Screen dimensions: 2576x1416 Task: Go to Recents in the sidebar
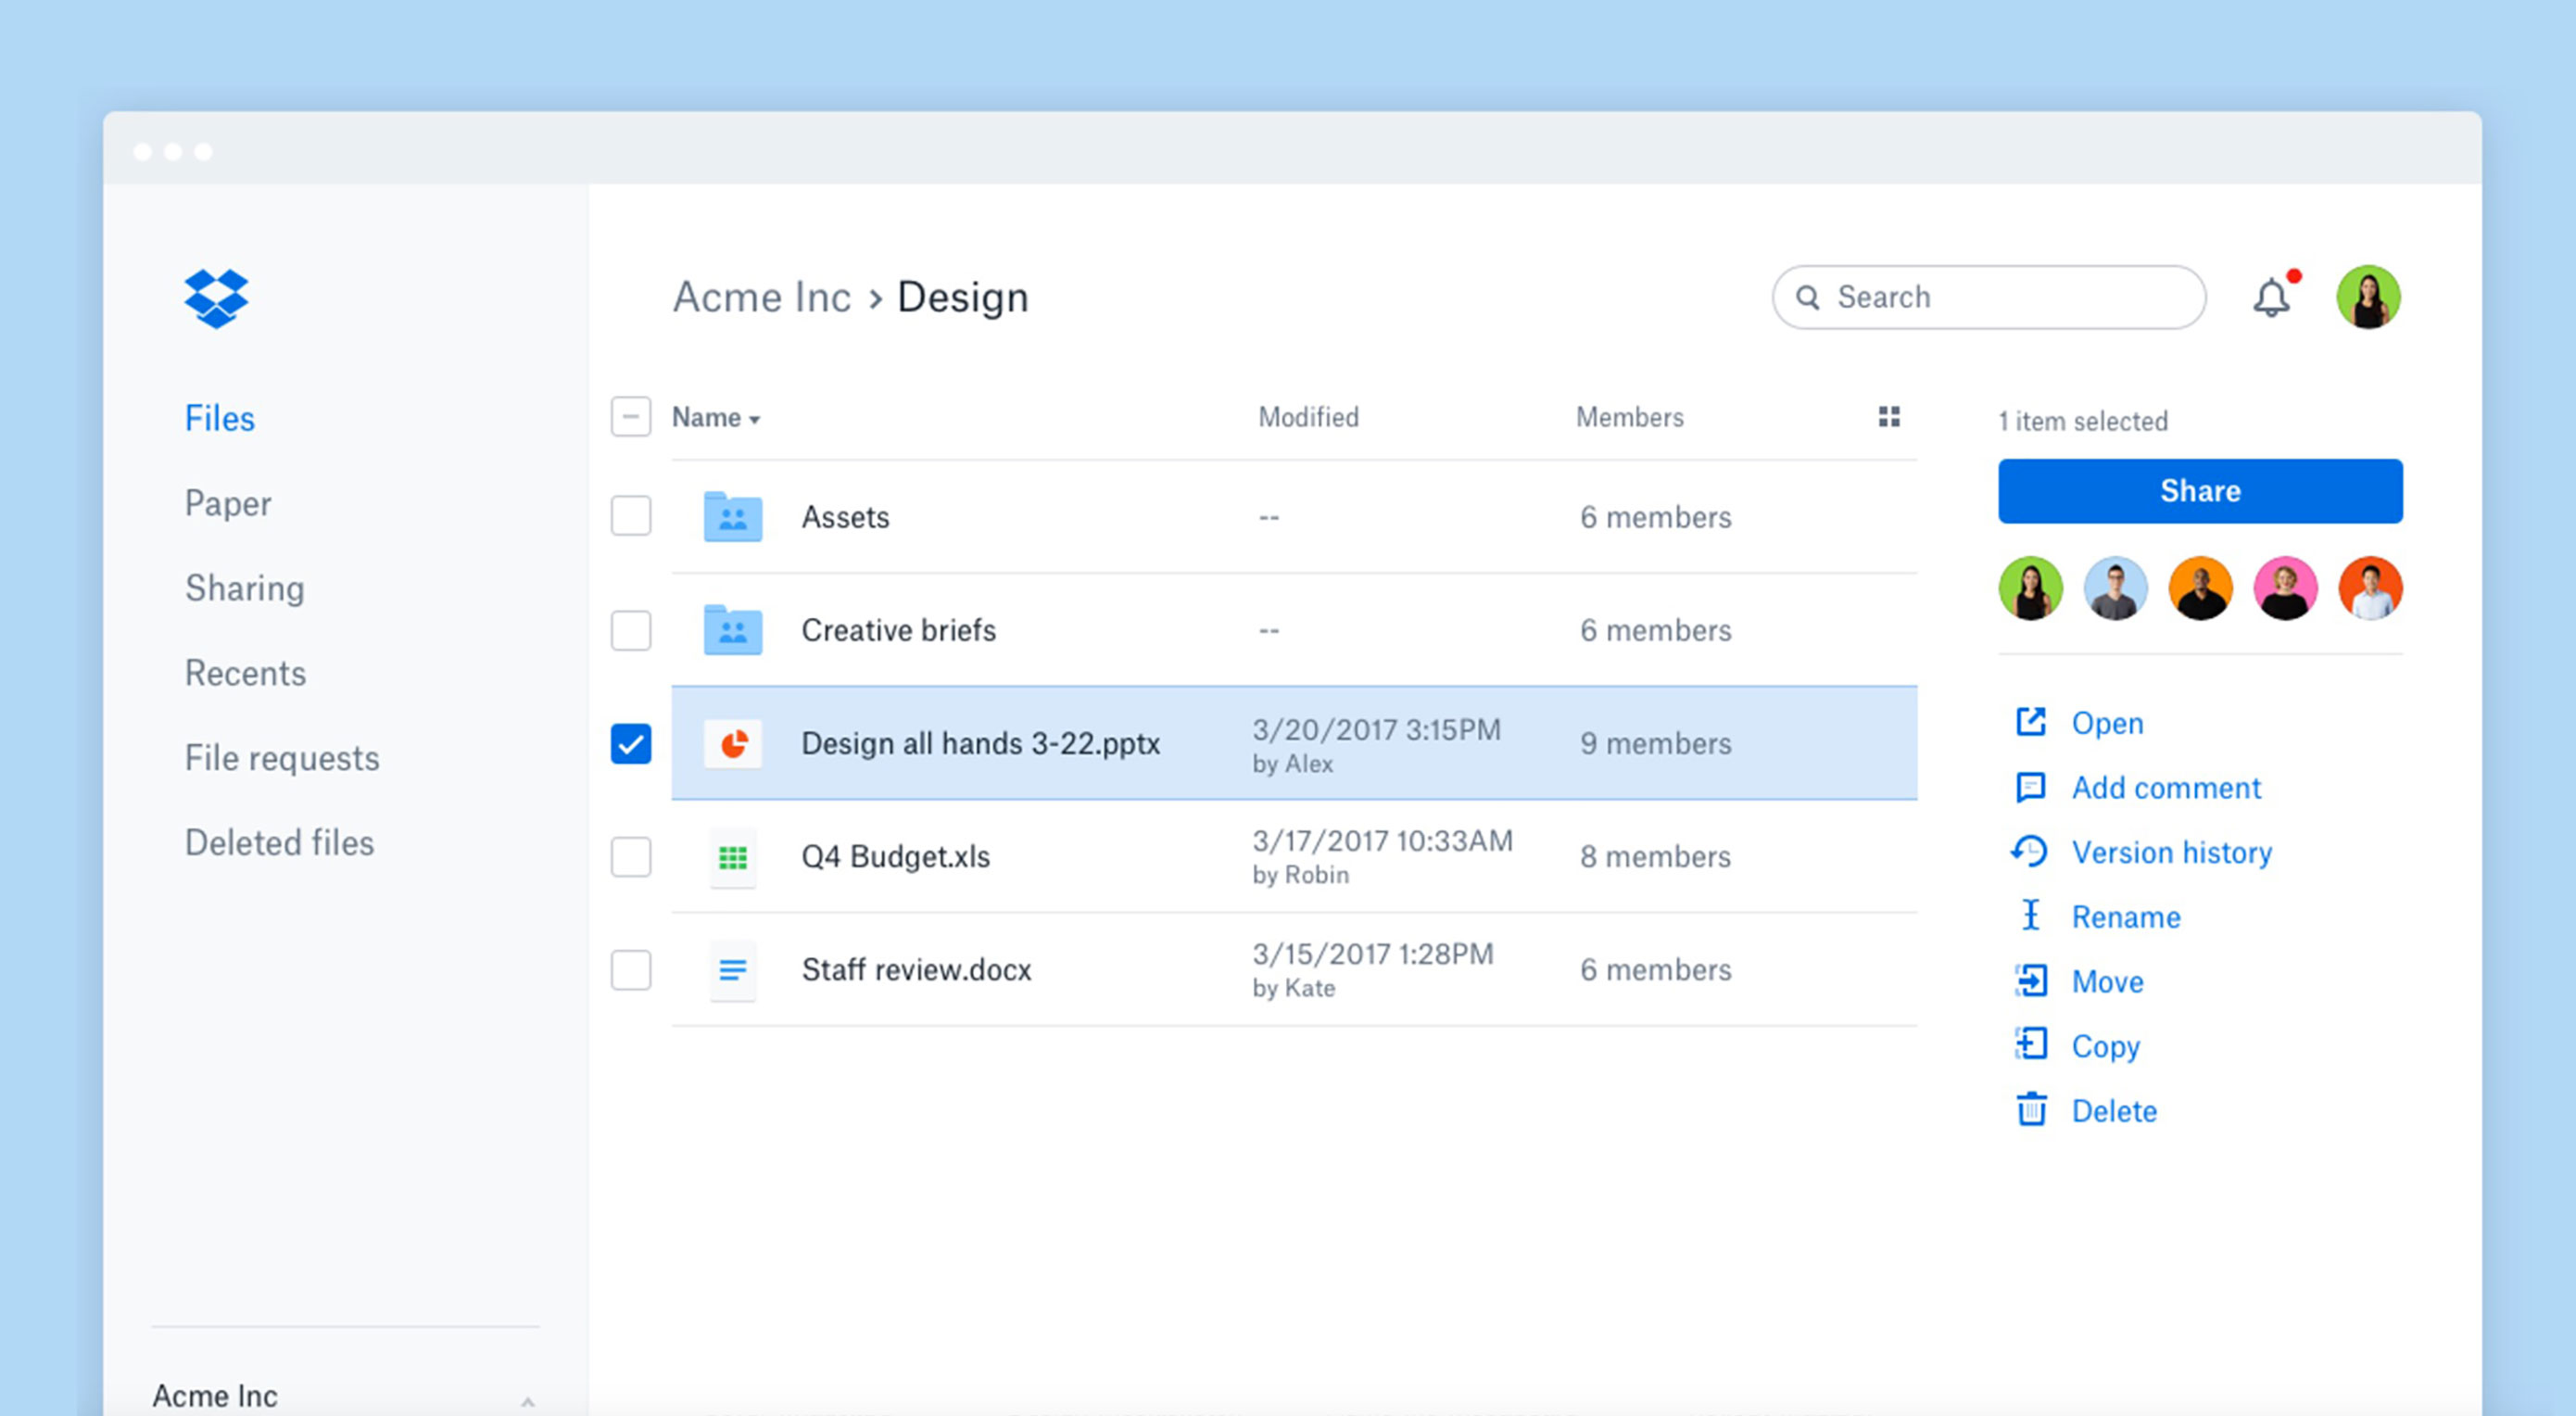[x=244, y=673]
